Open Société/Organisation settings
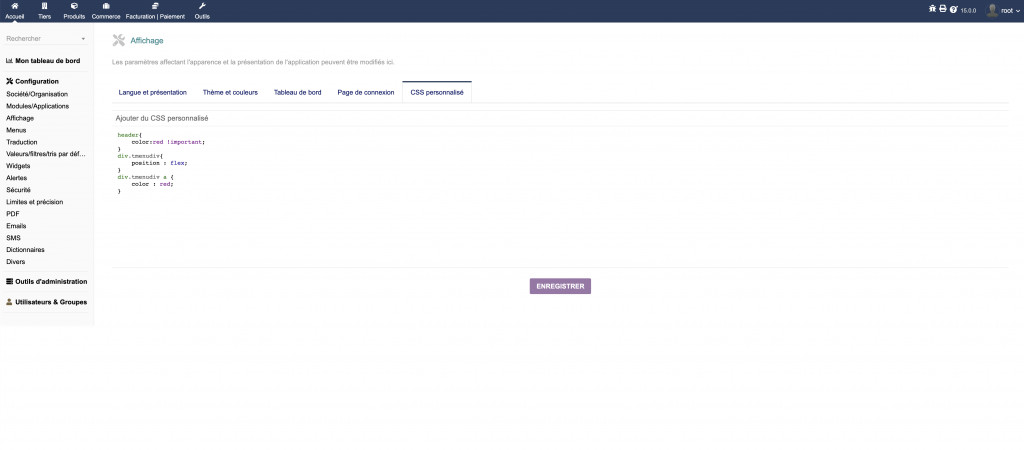Screen dimensions: 1024x450 [x=37, y=94]
